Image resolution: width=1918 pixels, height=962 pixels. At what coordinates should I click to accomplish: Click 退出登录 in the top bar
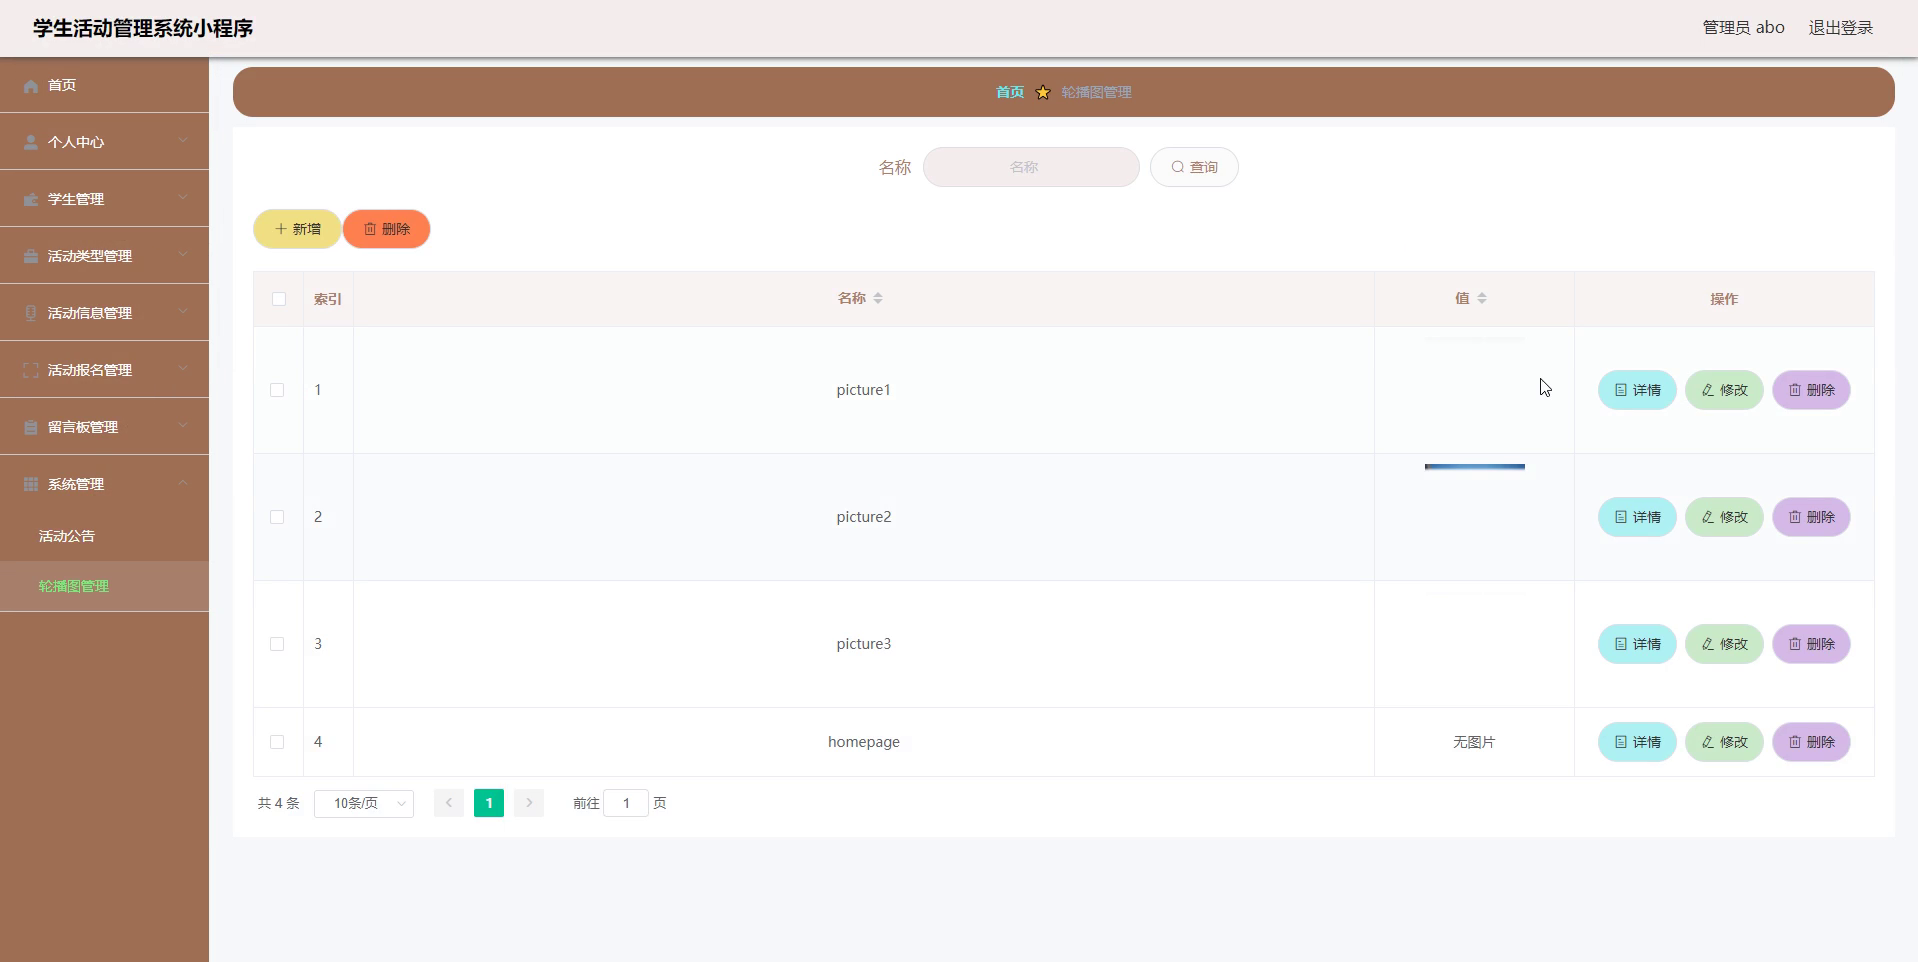tap(1841, 28)
